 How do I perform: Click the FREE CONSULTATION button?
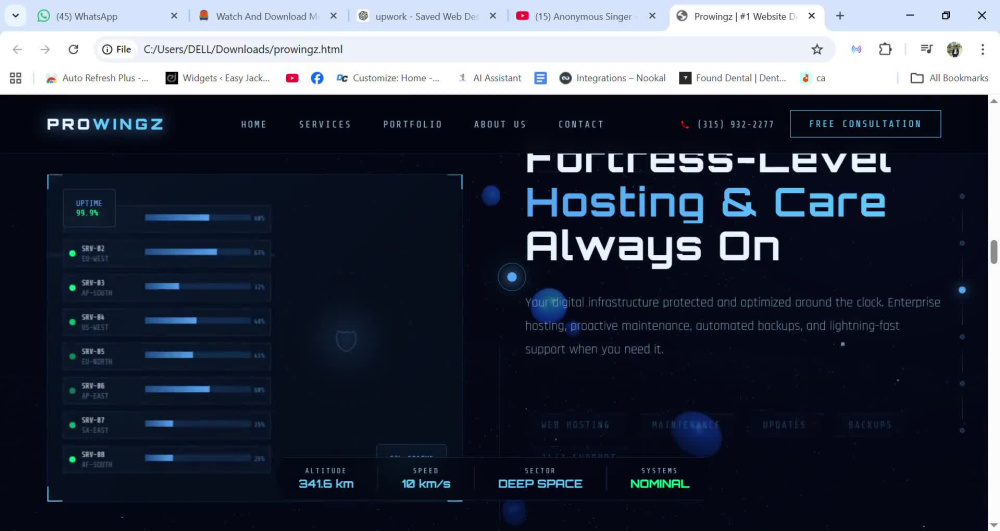click(x=865, y=124)
